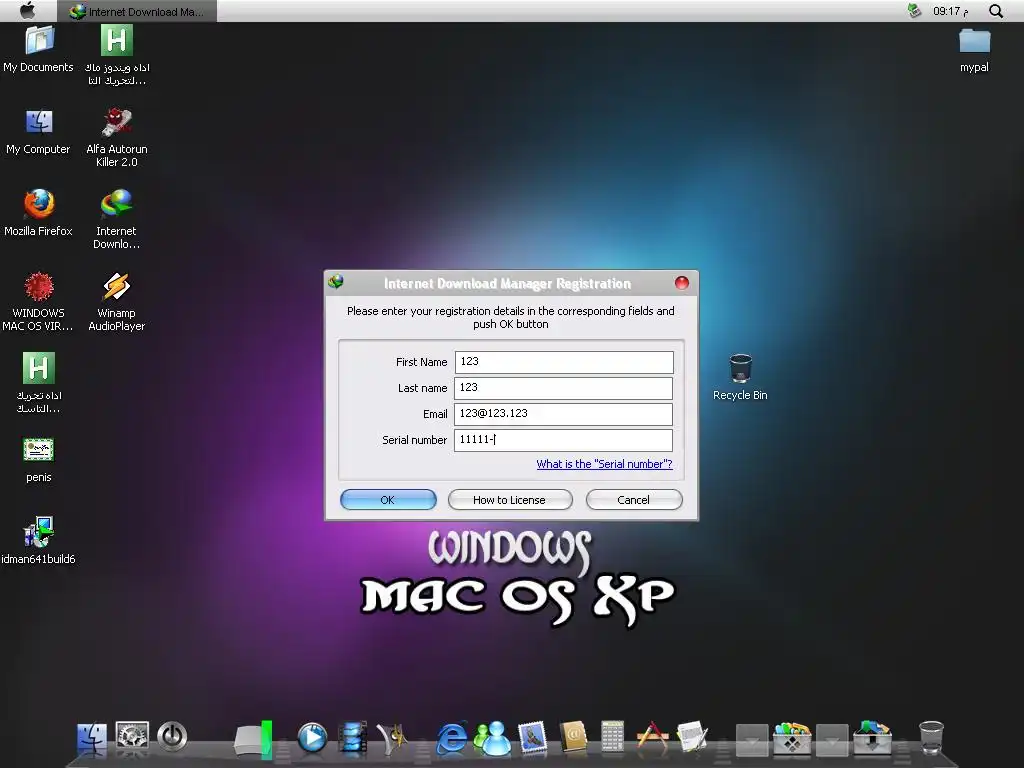Click the trash can icon in dock

click(x=931, y=738)
